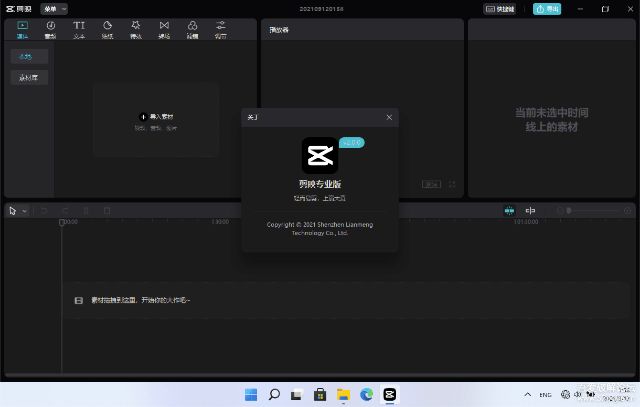Click the split clip tool in timeline toolbar
Screen dimensions: 640x407
click(86, 211)
